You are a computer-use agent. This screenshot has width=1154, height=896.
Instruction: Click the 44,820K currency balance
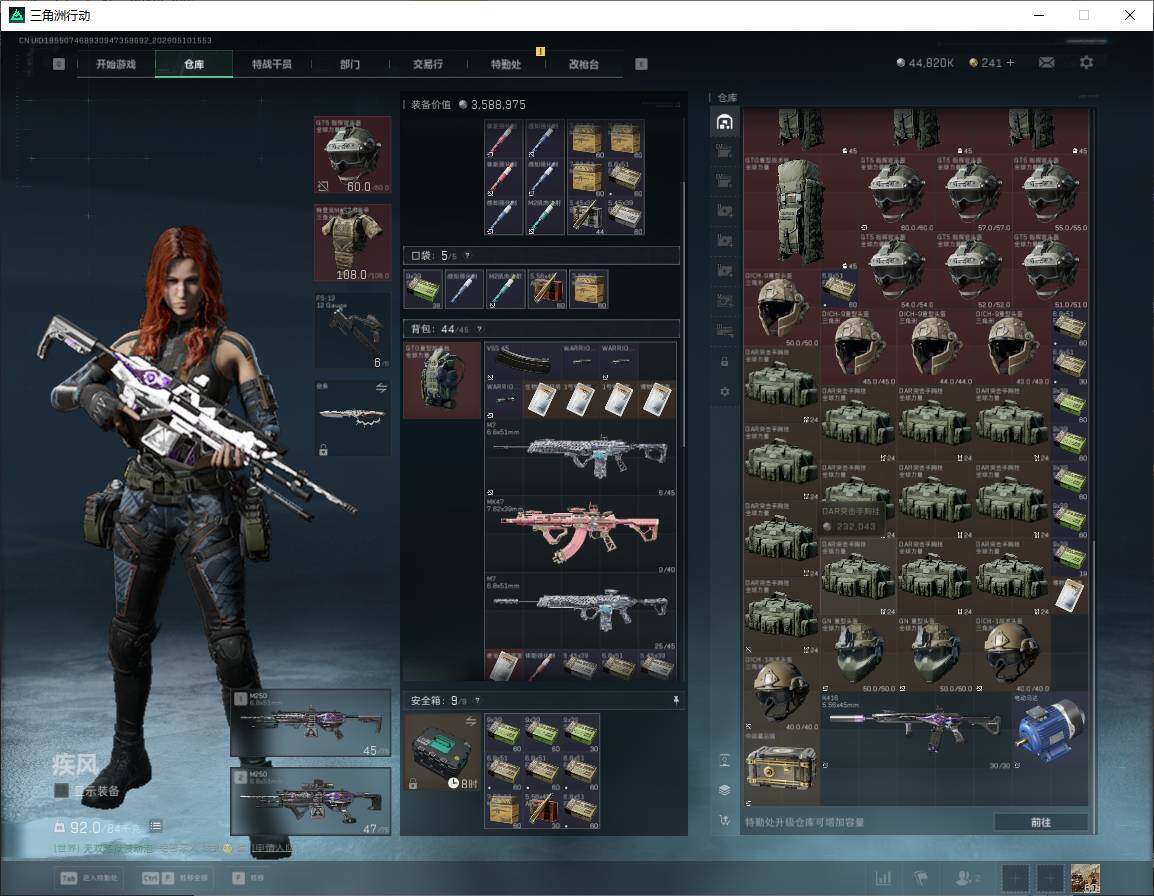point(924,63)
